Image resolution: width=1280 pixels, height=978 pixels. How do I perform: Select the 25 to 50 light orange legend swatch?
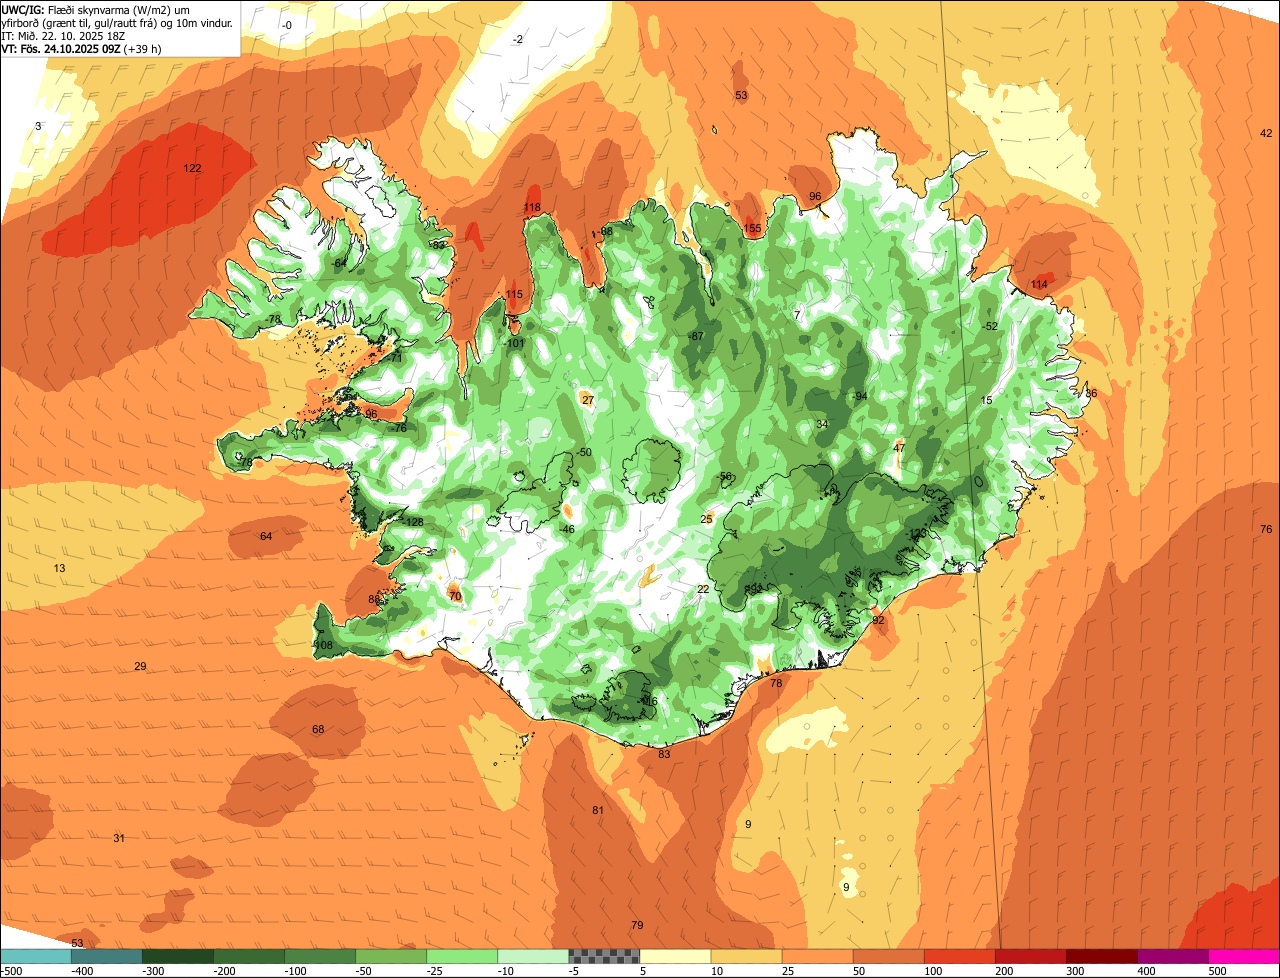[x=817, y=955]
